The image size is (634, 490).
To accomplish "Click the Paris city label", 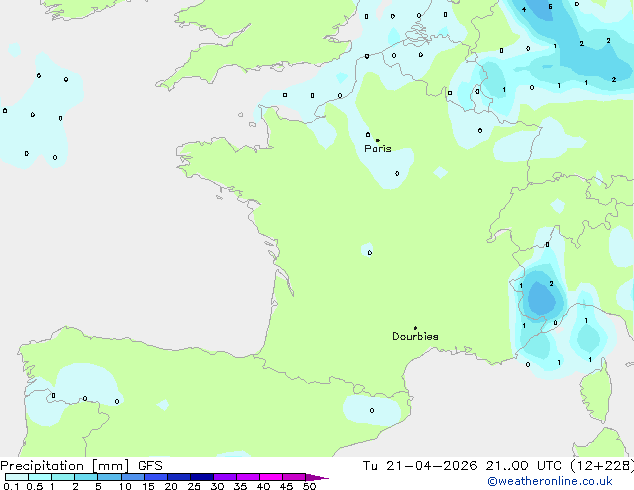I will point(378,149).
